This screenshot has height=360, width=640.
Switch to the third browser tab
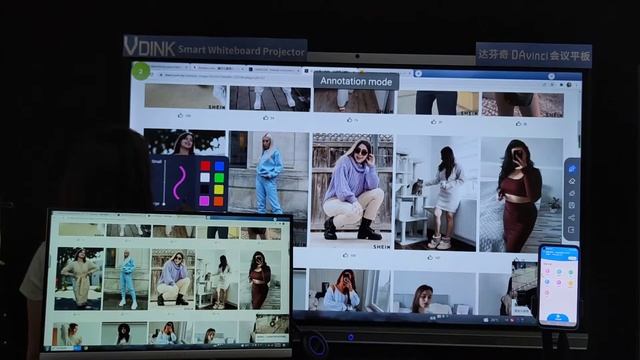tap(273, 69)
